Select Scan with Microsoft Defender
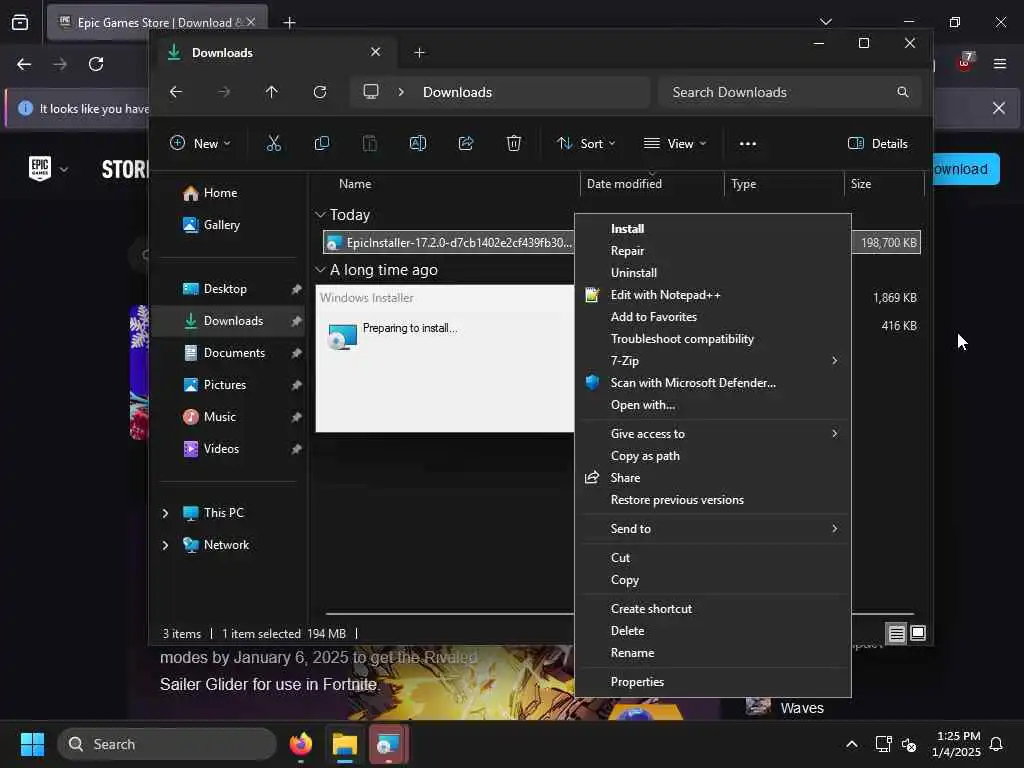 point(712,383)
